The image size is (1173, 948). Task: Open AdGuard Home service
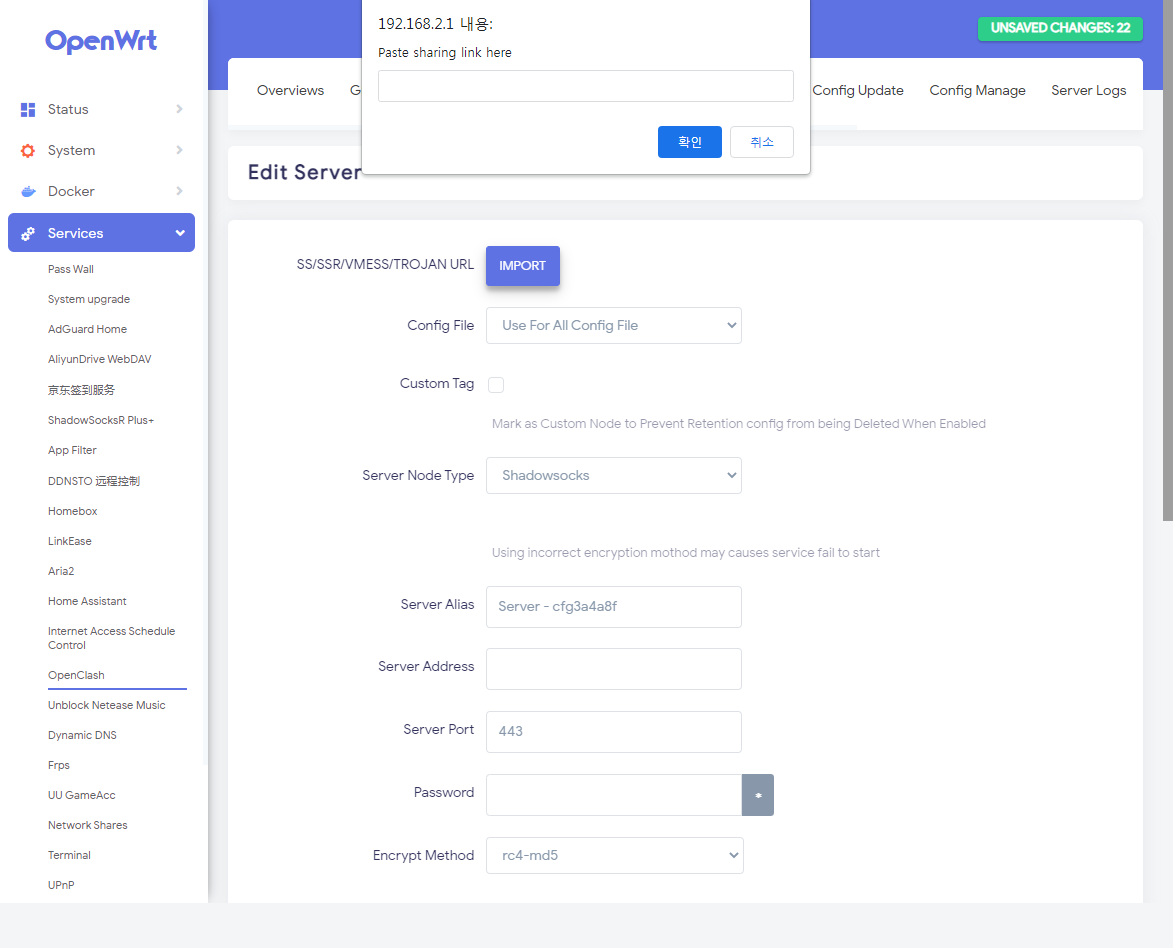click(88, 329)
